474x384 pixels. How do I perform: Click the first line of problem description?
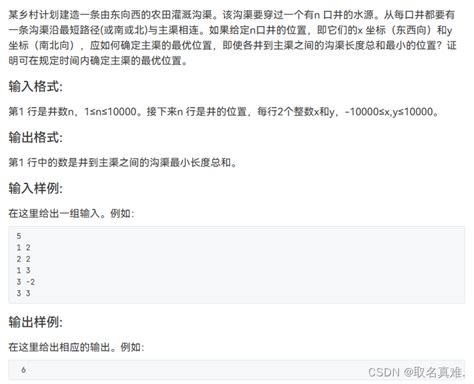[x=232, y=15]
